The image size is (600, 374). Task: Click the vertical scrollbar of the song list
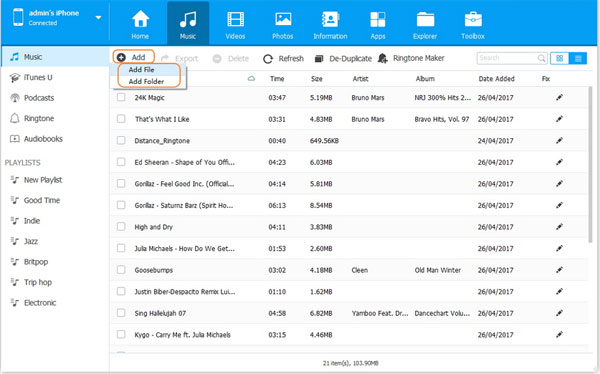tap(590, 165)
